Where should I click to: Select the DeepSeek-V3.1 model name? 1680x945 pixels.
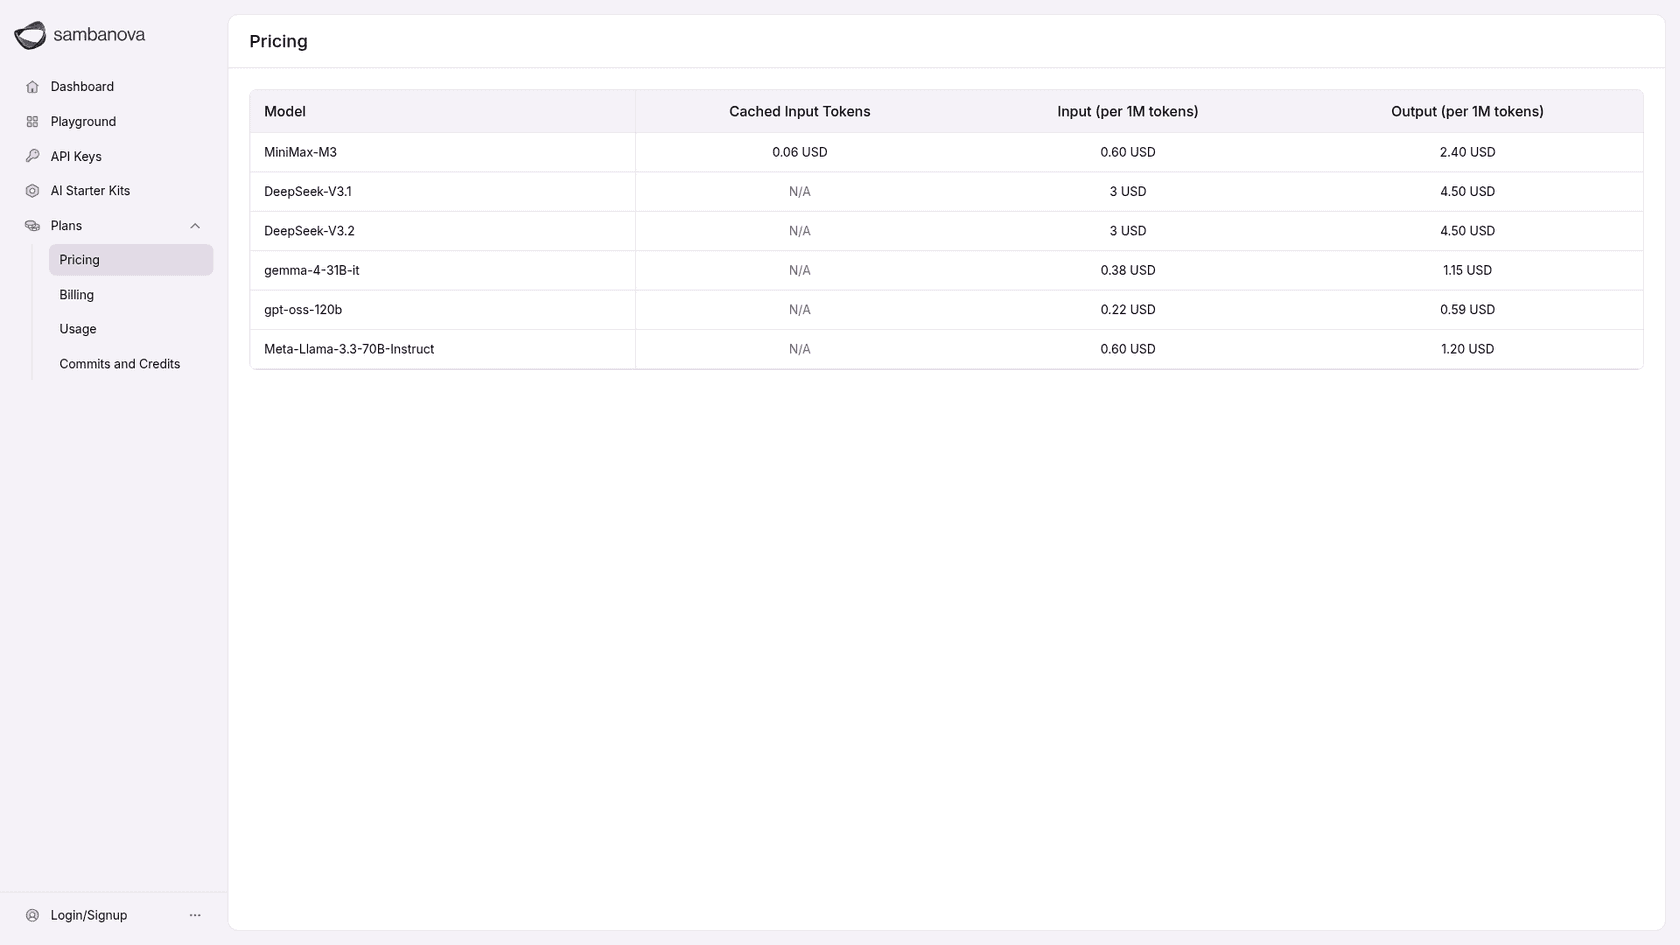tap(307, 192)
